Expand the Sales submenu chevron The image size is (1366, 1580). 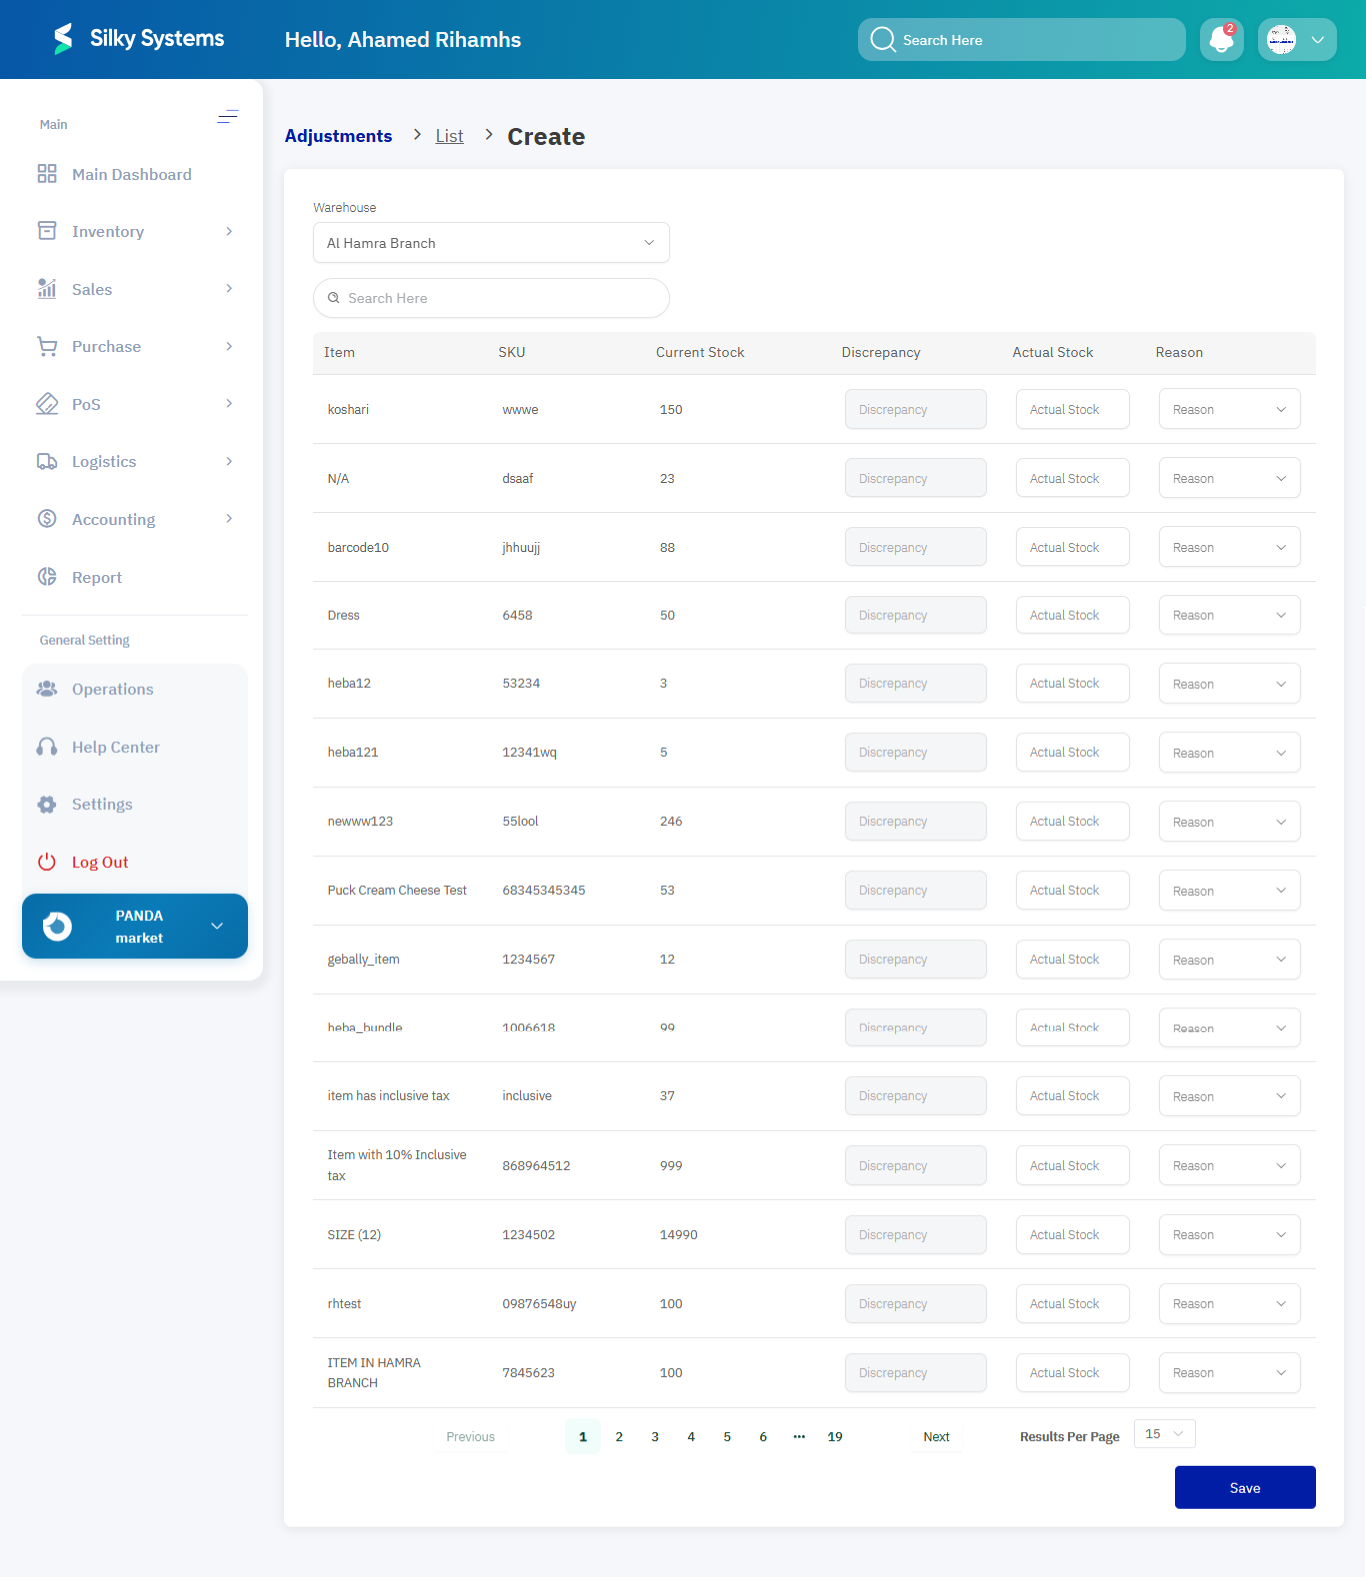click(x=229, y=289)
